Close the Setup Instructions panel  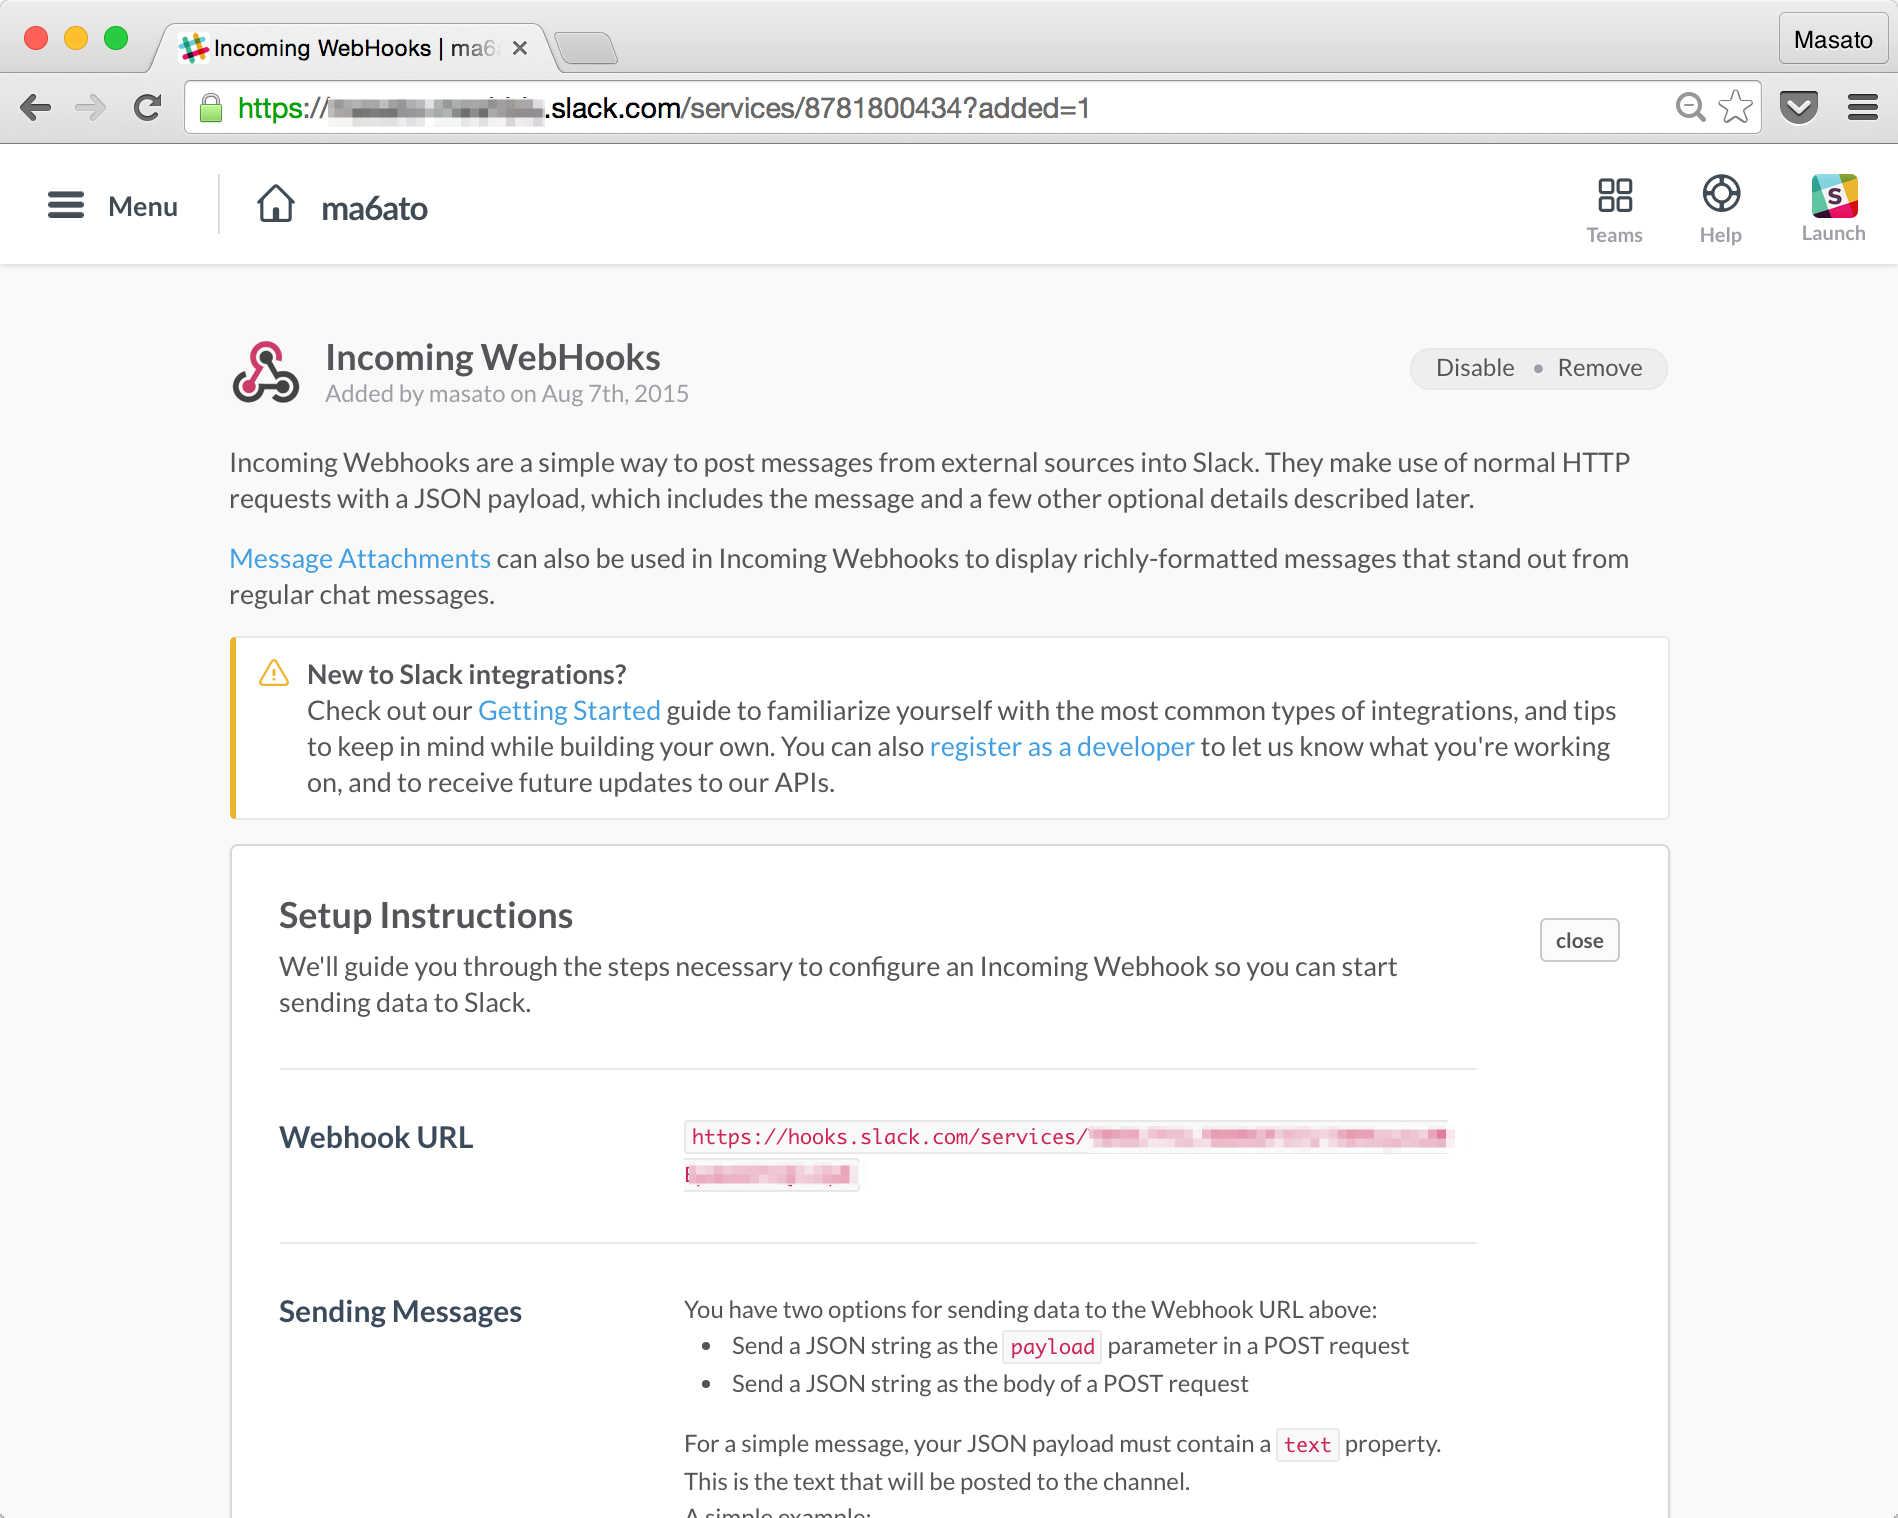tap(1579, 940)
